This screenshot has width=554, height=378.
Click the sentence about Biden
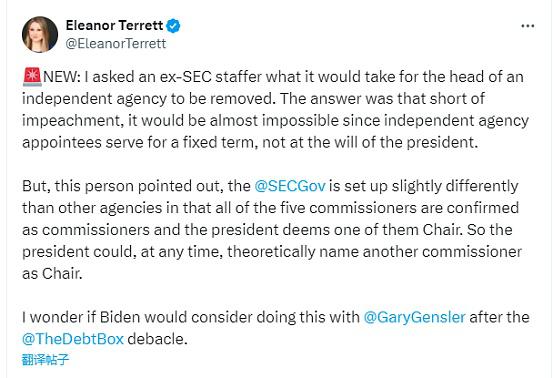coord(276,328)
